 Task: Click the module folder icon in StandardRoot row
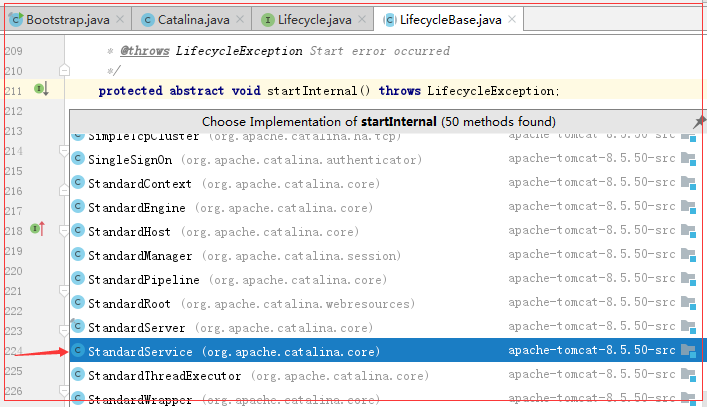[x=689, y=303]
